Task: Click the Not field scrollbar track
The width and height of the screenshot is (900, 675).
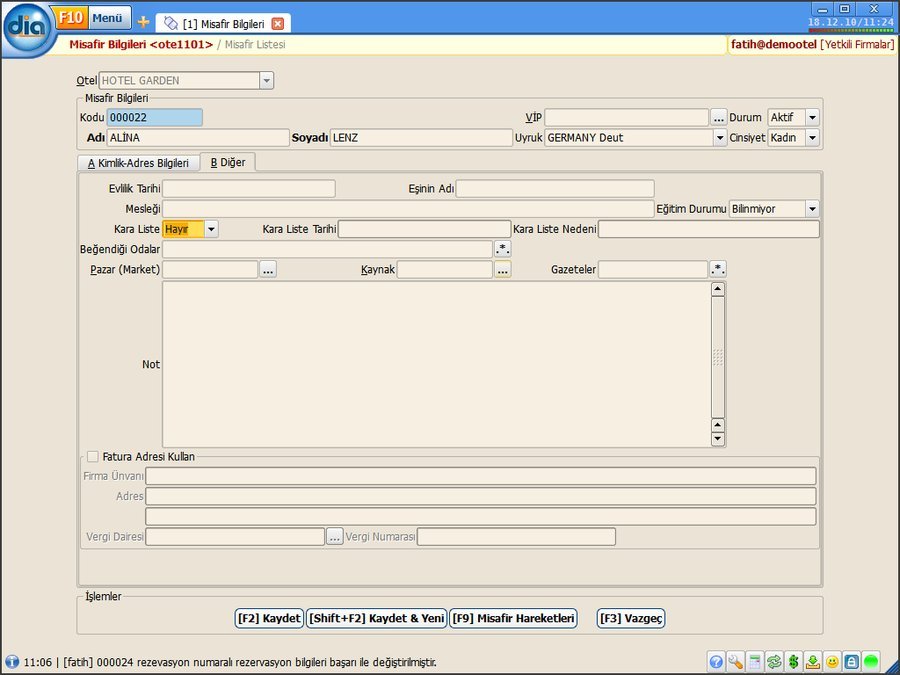Action: [x=717, y=357]
